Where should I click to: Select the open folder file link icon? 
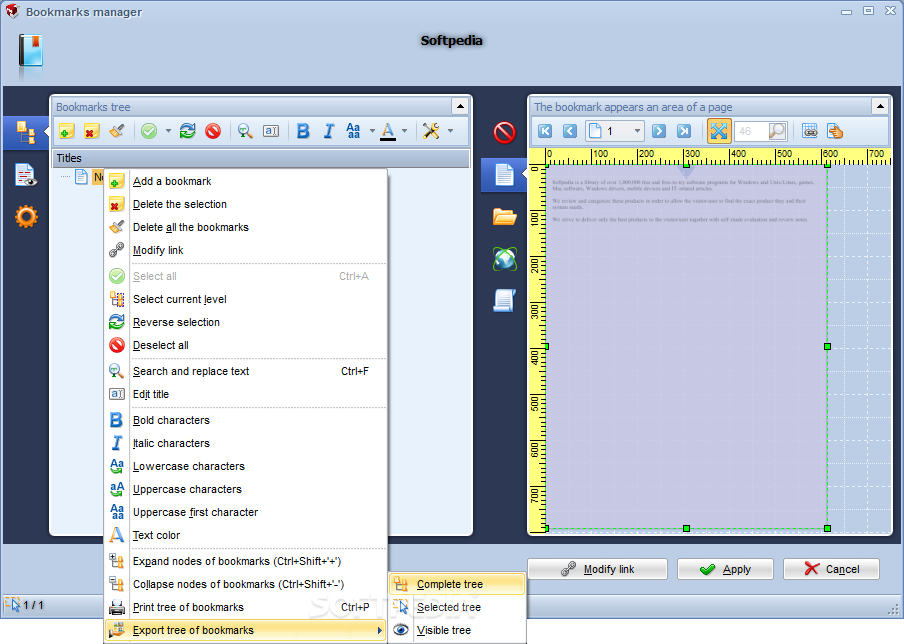504,217
